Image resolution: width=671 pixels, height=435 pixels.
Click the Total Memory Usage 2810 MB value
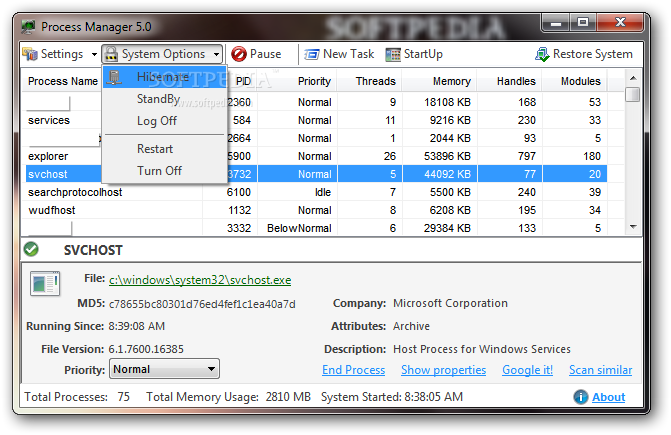tap(288, 397)
